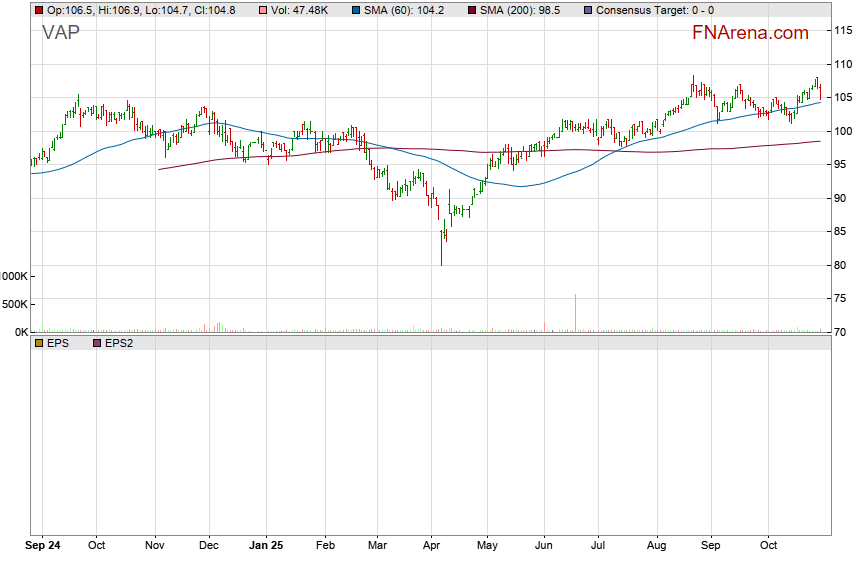Click the tall June volume spike bar
859x566 pixels.
pyautogui.click(x=576, y=312)
